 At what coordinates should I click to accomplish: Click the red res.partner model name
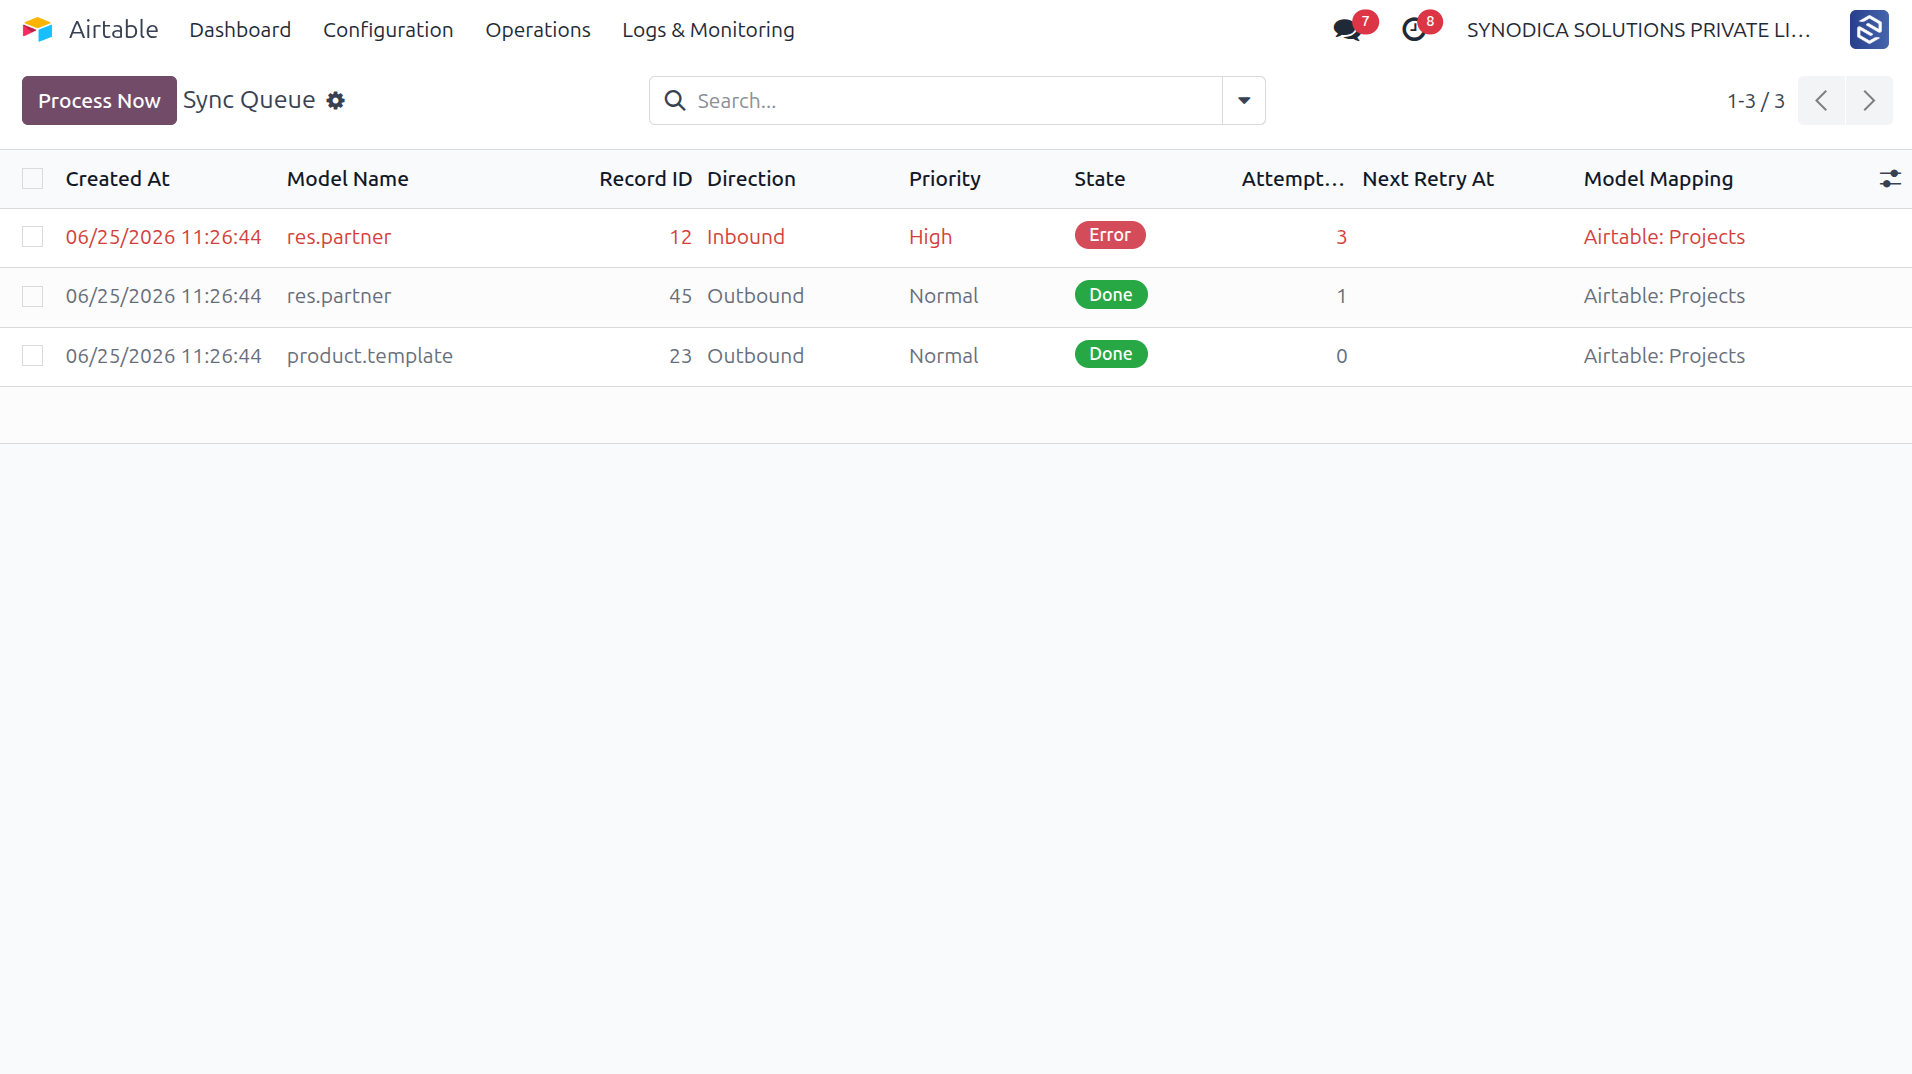pyautogui.click(x=339, y=237)
